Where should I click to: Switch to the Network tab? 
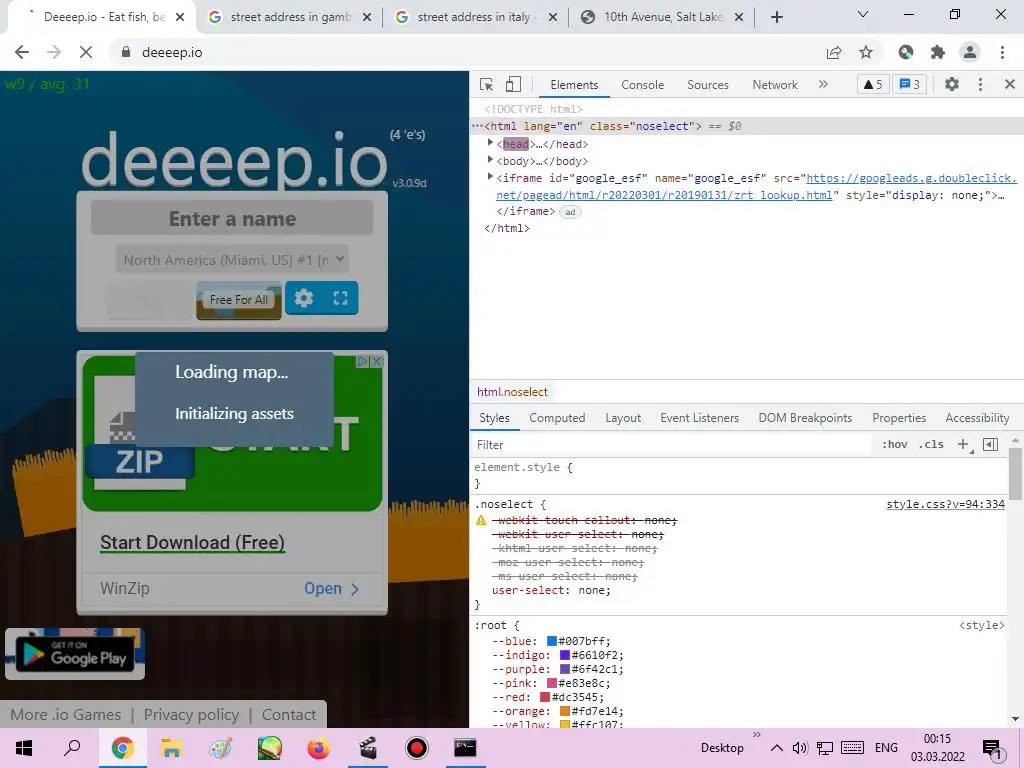(775, 85)
